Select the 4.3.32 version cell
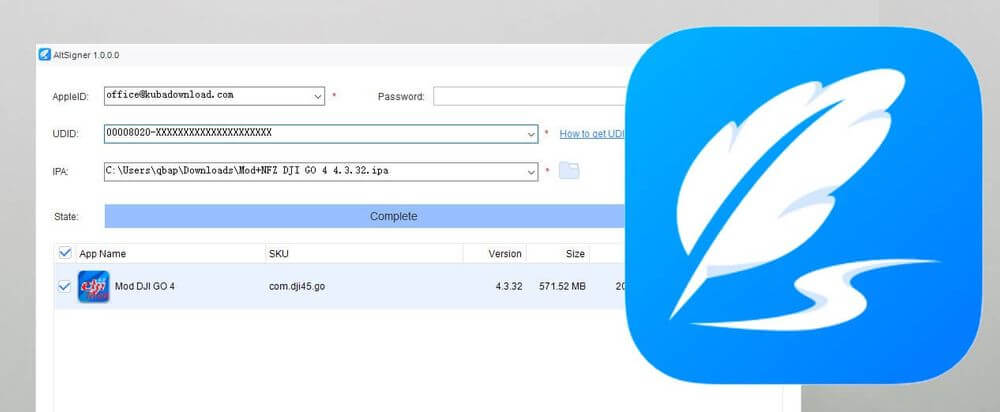This screenshot has height=412, width=1000. click(508, 286)
